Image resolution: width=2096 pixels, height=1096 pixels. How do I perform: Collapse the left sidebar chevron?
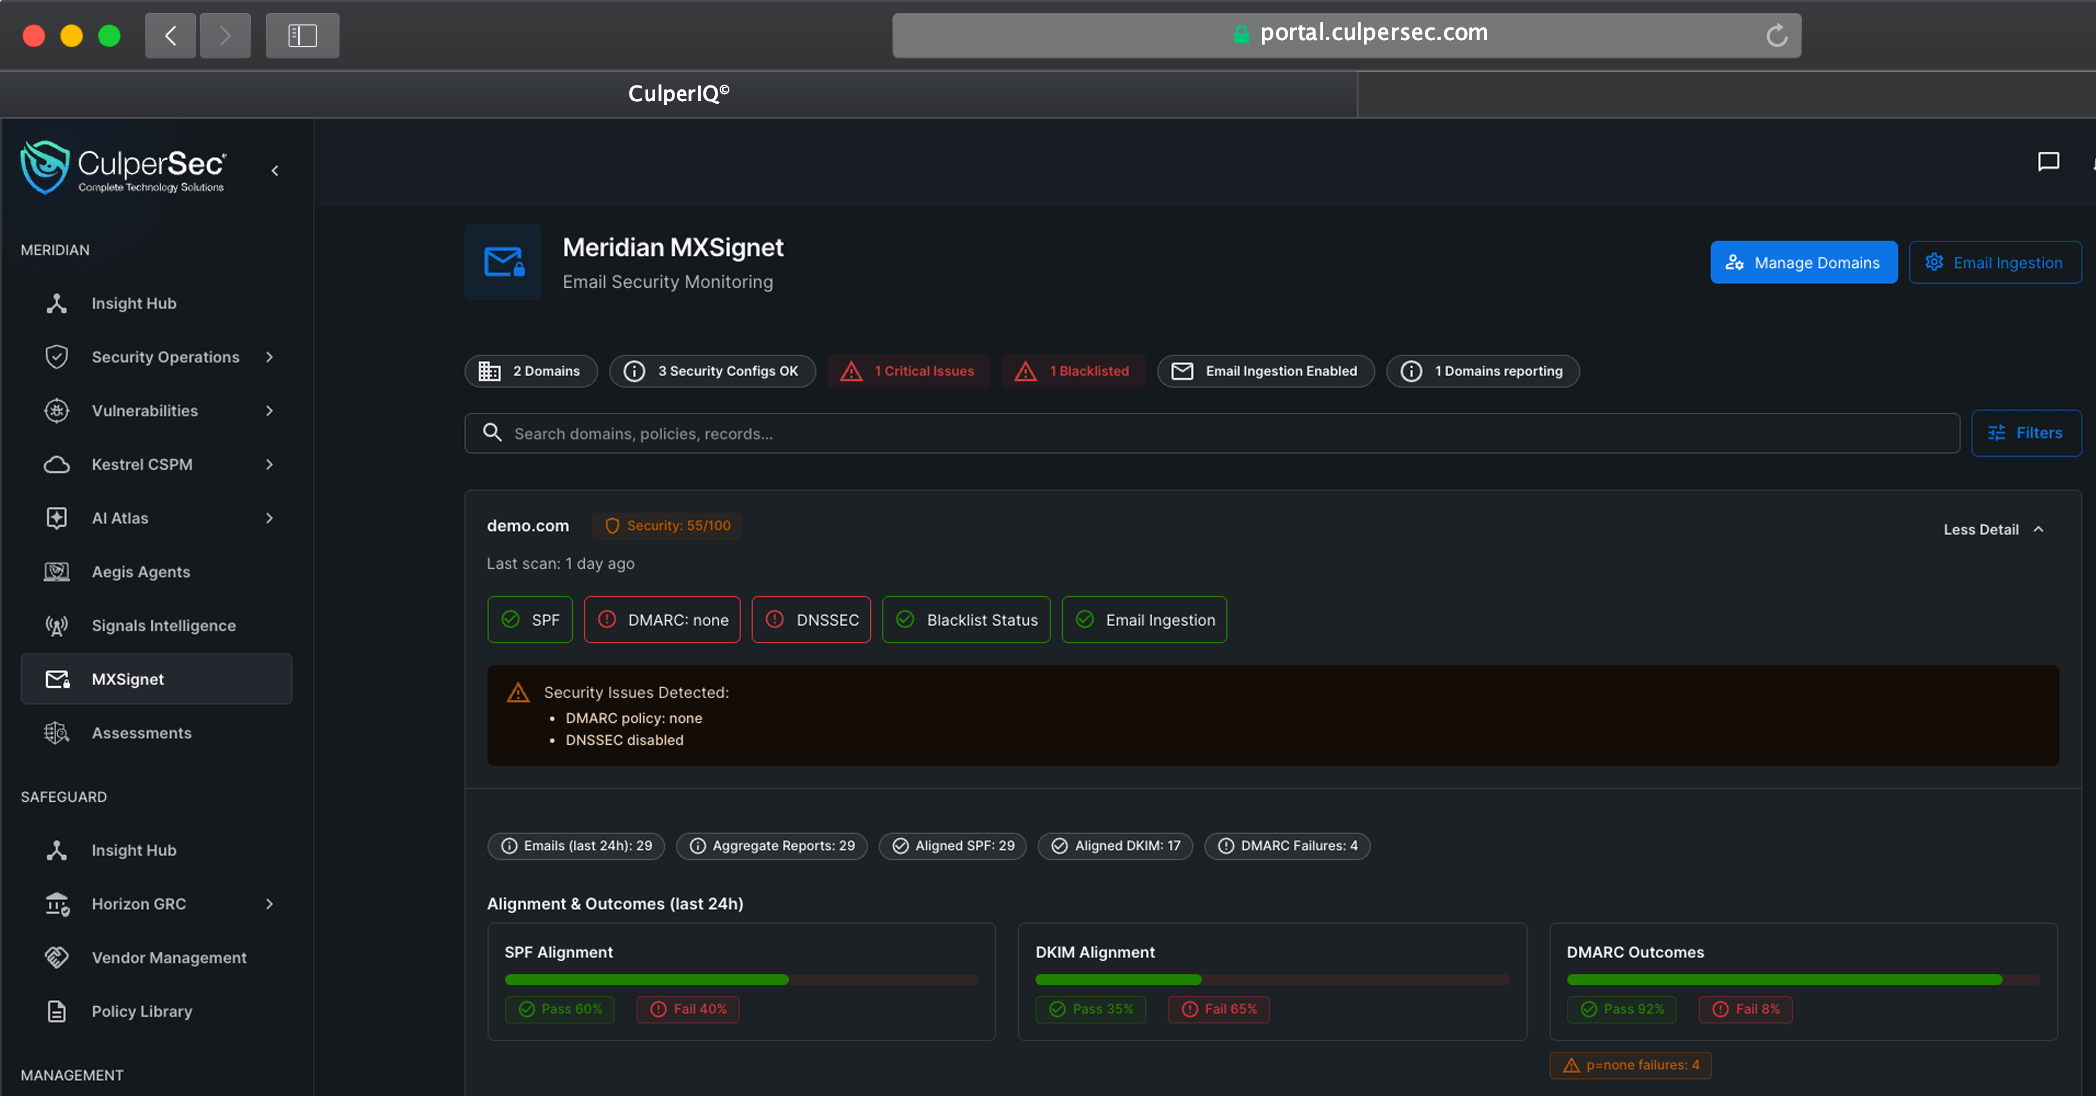pos(275,171)
